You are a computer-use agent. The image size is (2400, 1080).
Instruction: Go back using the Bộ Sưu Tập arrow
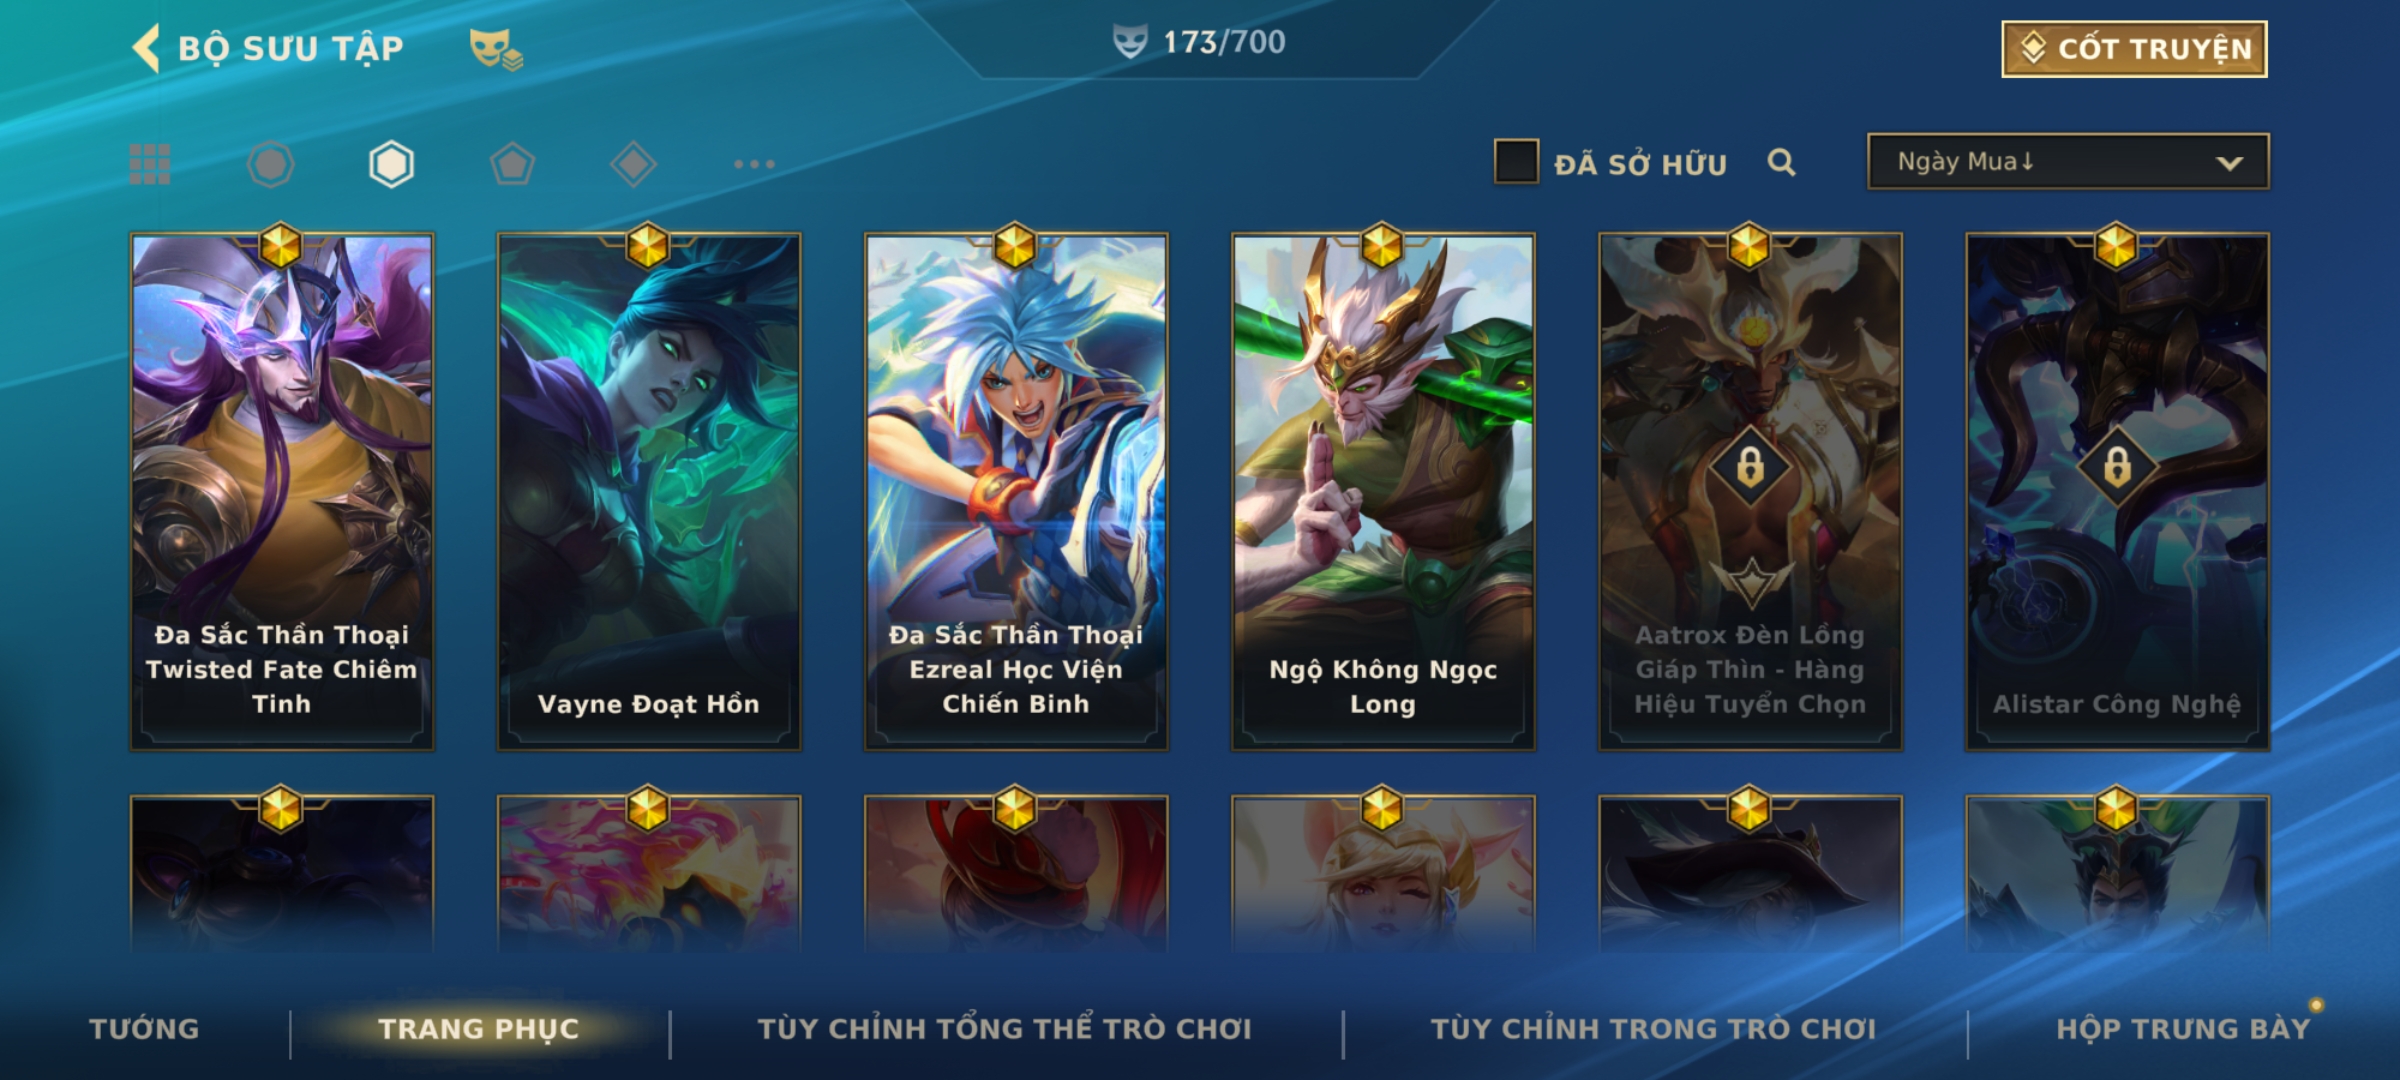(x=147, y=48)
